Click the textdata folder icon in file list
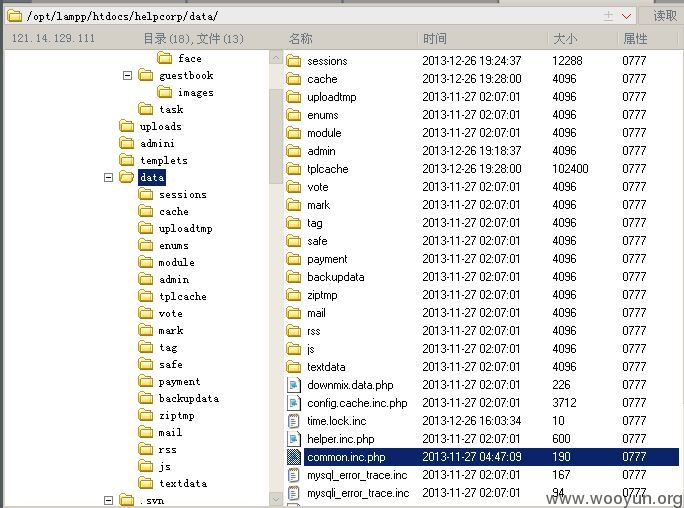Viewport: 684px width, 508px height. (x=294, y=367)
